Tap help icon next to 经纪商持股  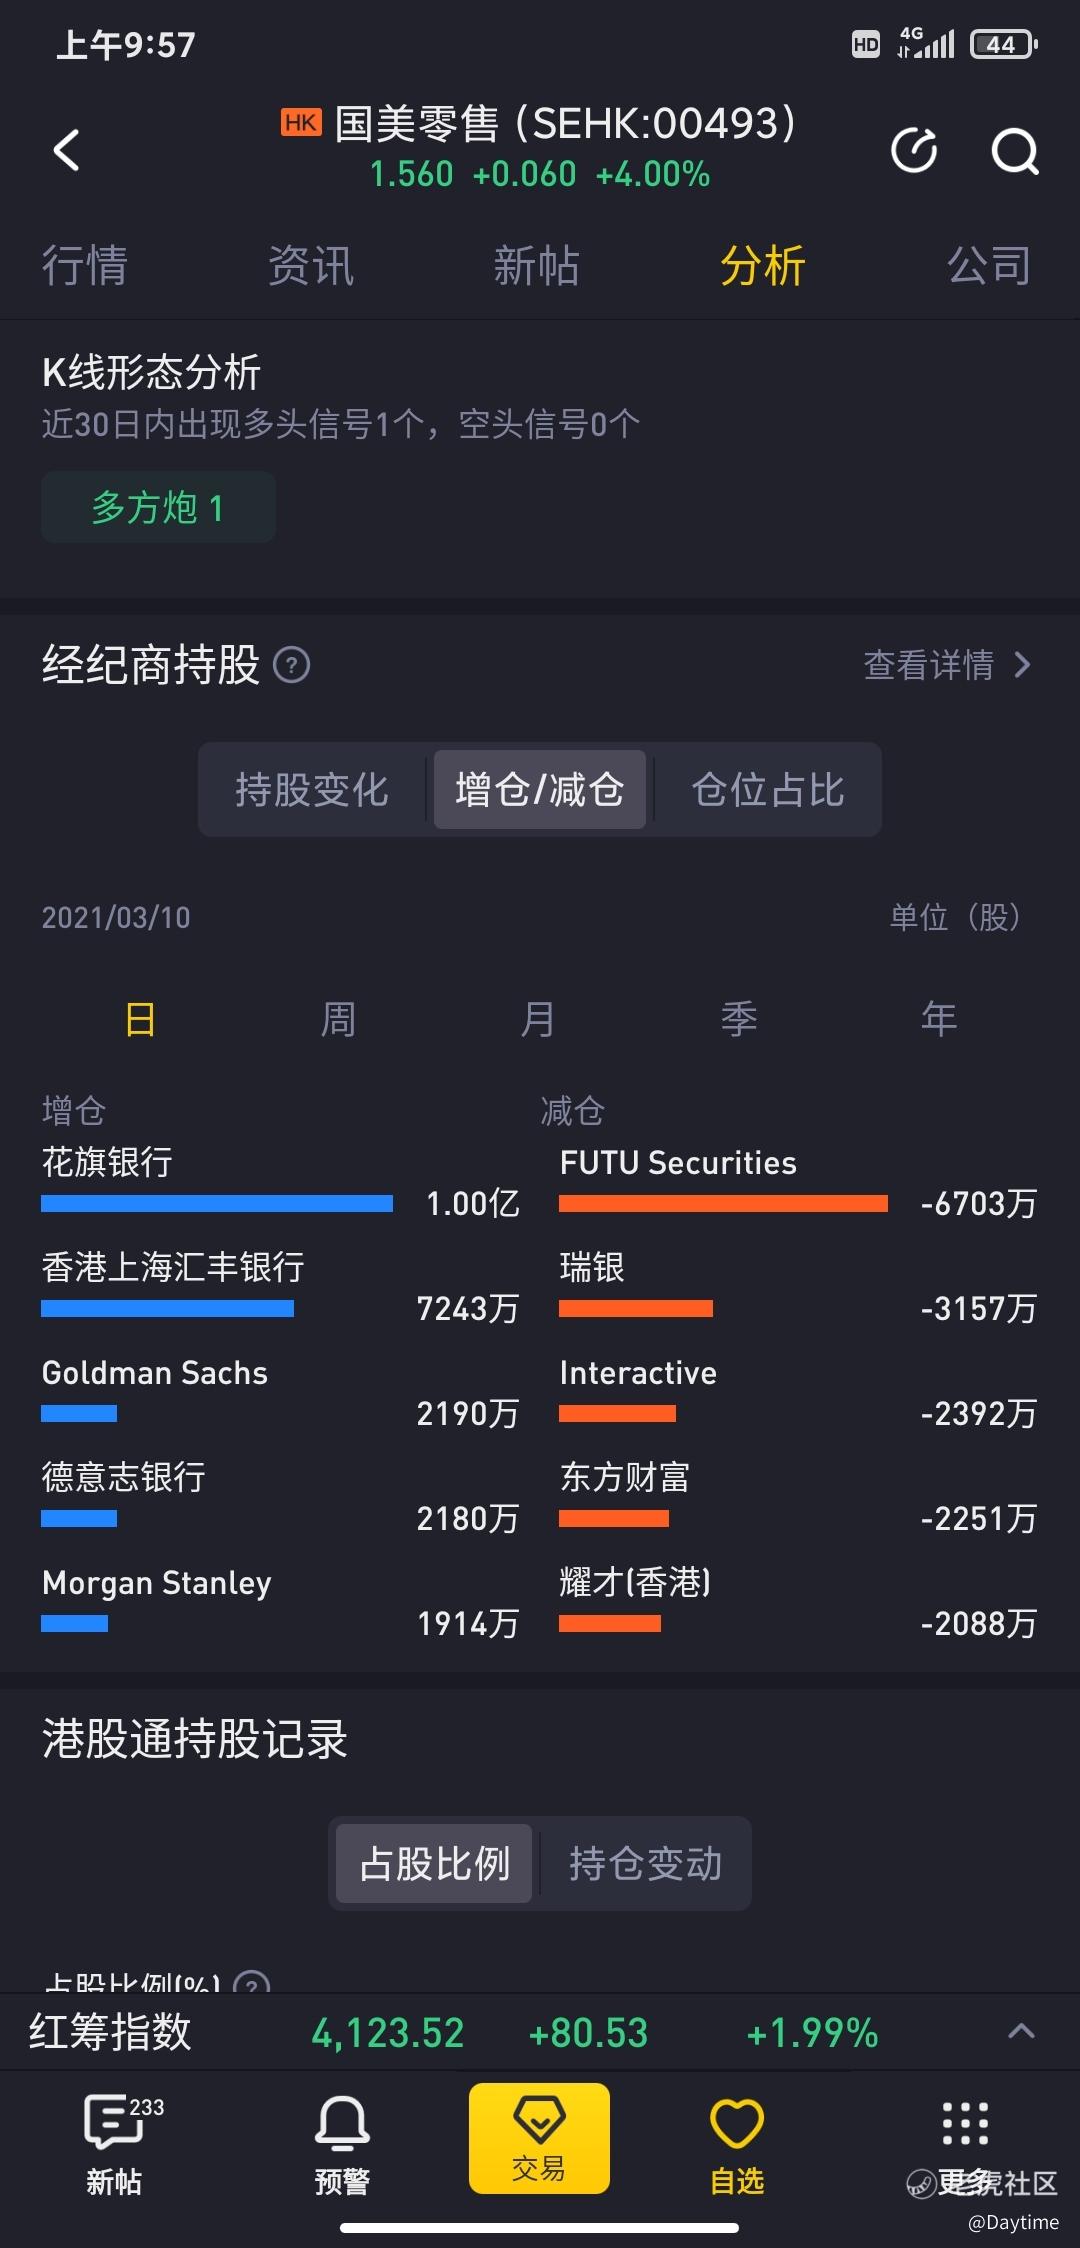pos(291,664)
